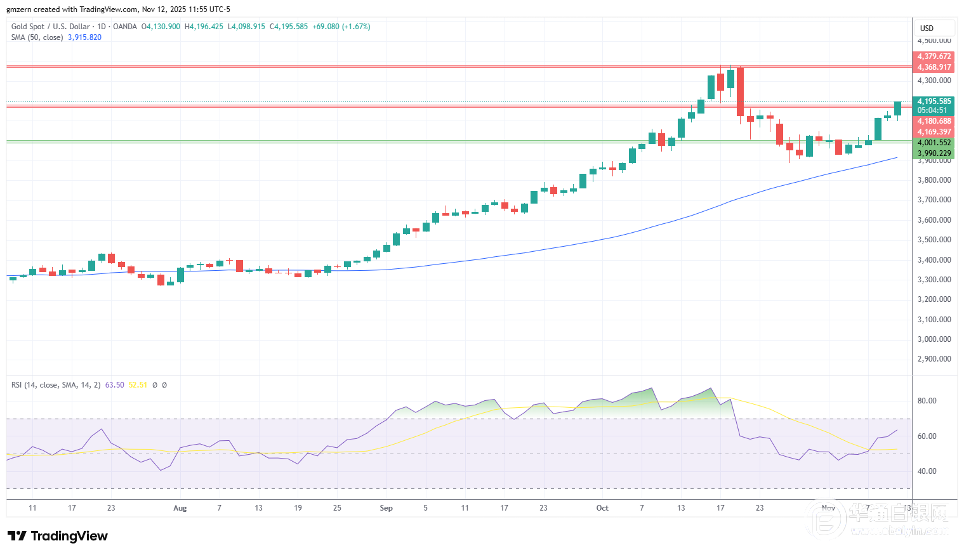Click the Aug label on time axis
Viewport: 964px width, 556px height.
(180, 507)
